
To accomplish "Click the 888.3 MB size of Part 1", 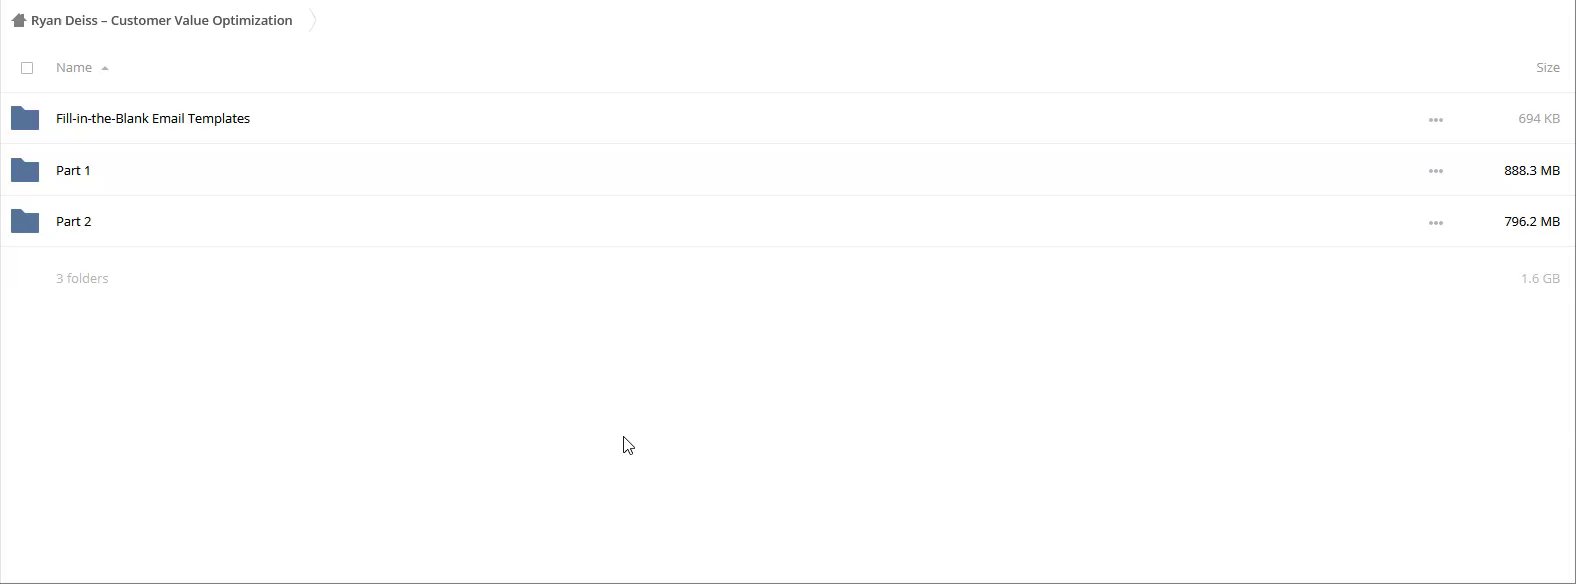I will 1531,170.
